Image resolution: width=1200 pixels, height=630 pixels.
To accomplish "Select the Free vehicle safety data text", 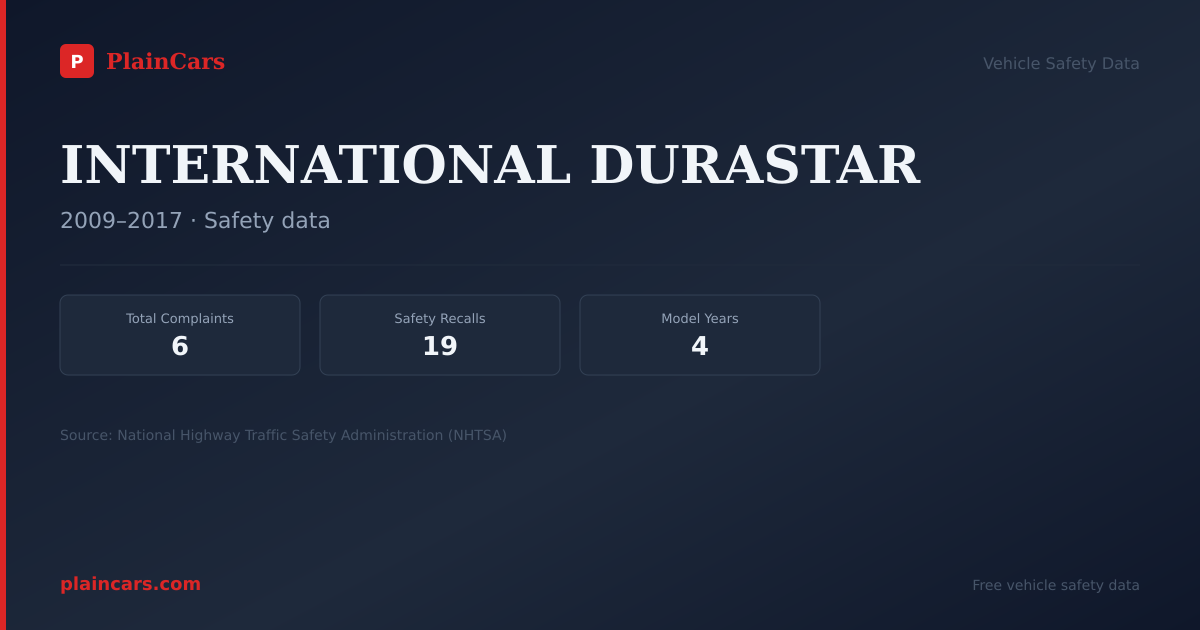I will click(x=1056, y=585).
